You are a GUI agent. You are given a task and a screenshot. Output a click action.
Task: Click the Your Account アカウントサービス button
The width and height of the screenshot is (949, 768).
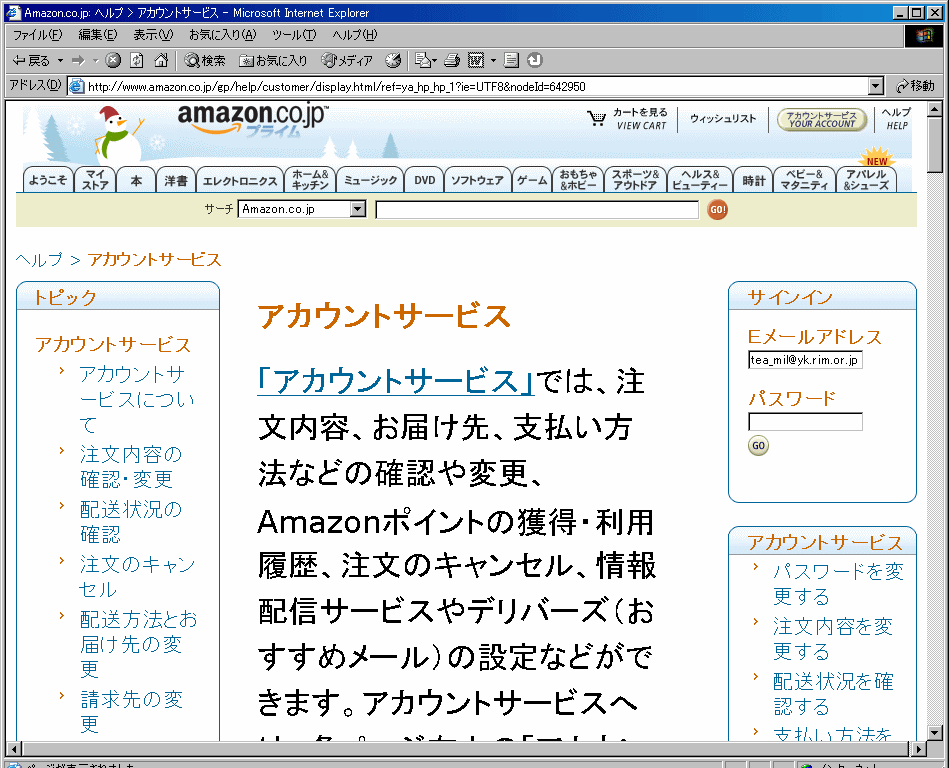tap(822, 119)
